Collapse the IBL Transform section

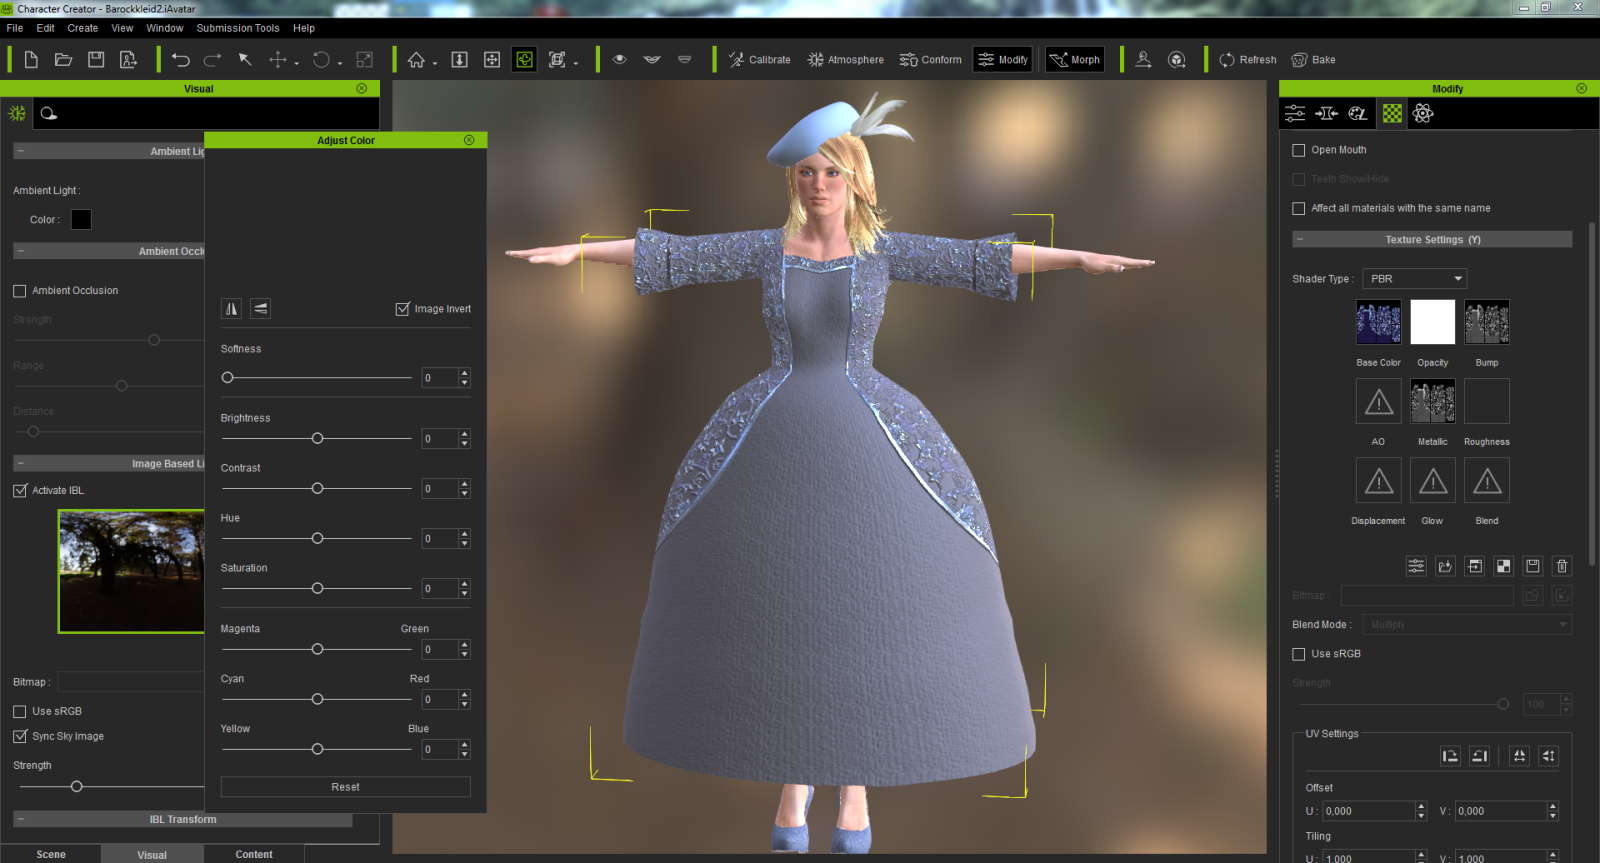pos(20,819)
